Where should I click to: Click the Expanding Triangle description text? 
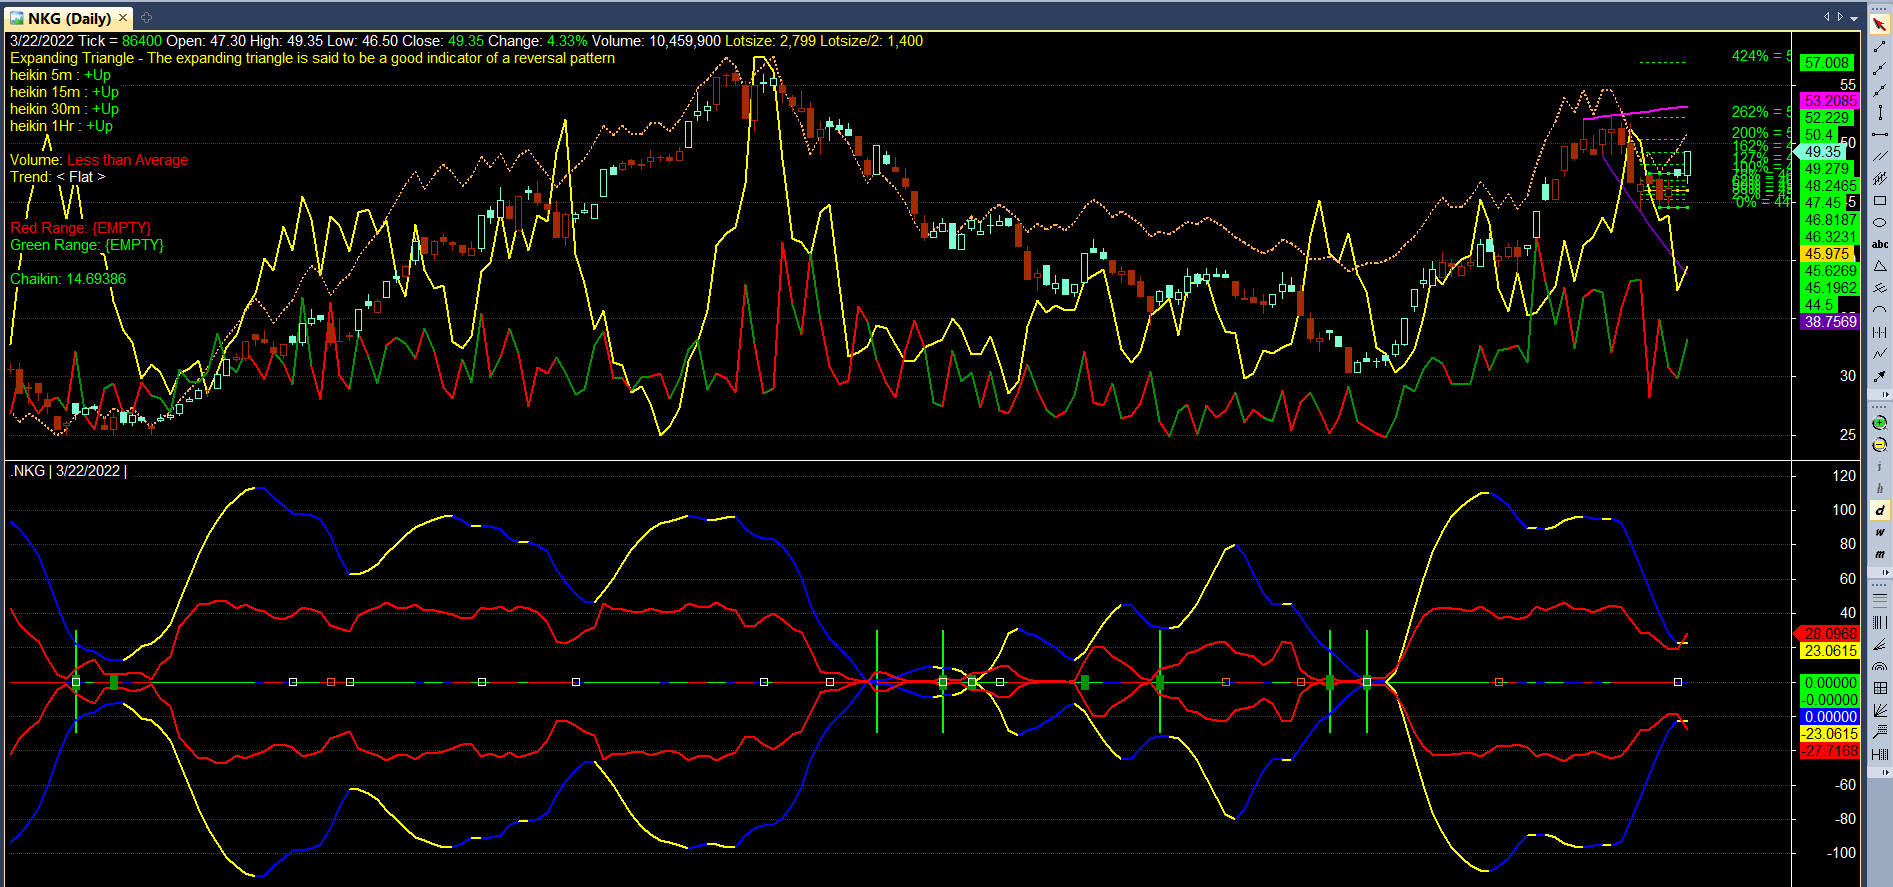pyautogui.click(x=312, y=58)
